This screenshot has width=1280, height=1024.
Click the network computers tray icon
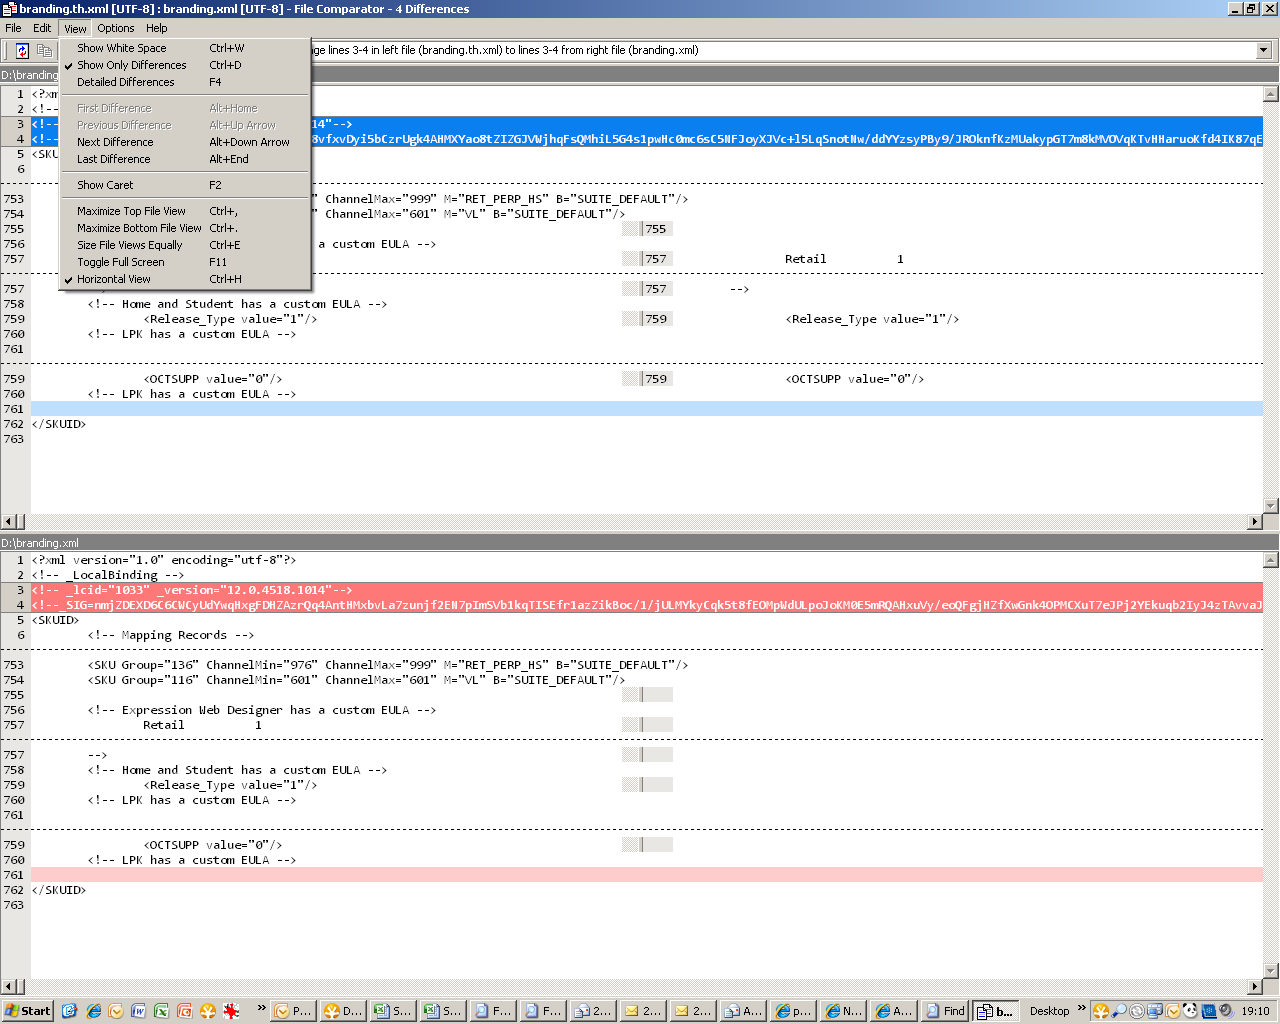click(1155, 1011)
